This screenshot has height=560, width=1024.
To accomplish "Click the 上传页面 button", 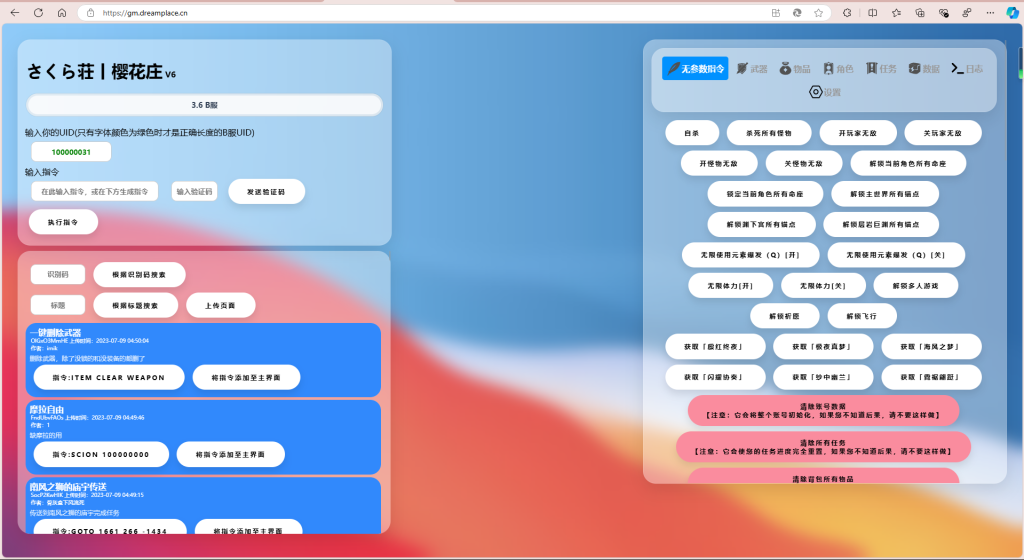I will coord(221,305).
